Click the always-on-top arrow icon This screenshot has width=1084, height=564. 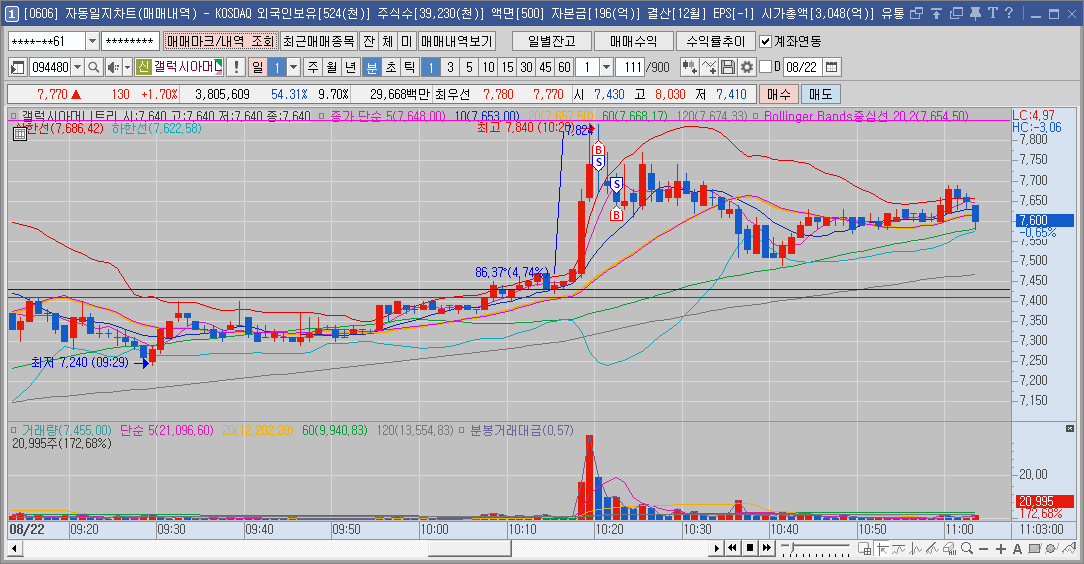click(936, 13)
